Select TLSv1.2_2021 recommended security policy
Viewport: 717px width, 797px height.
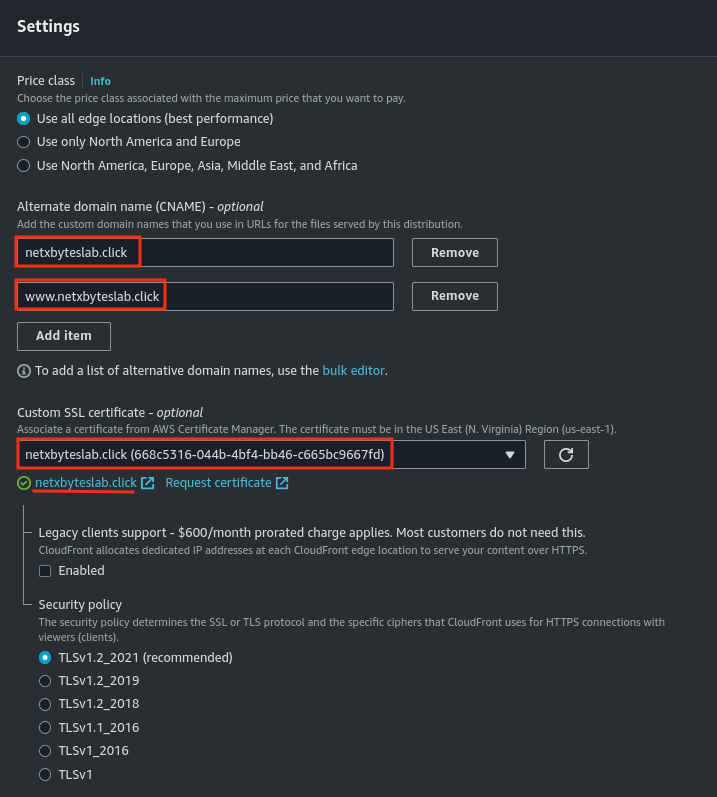click(45, 658)
